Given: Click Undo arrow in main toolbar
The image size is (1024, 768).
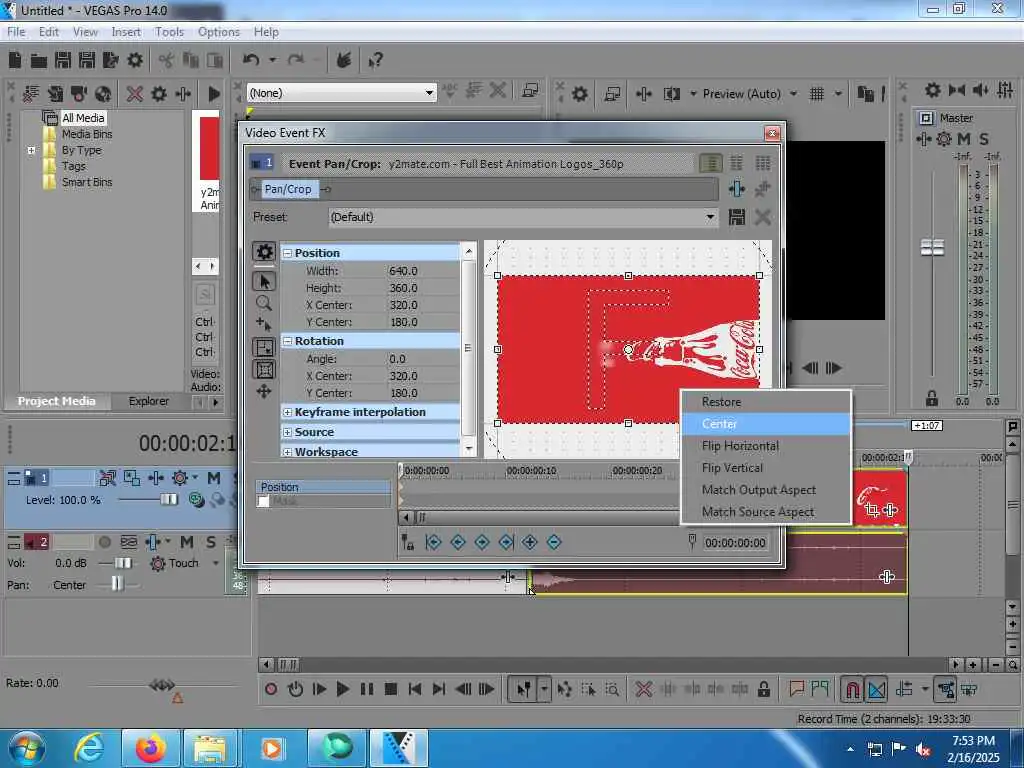Looking at the screenshot, I should [251, 60].
